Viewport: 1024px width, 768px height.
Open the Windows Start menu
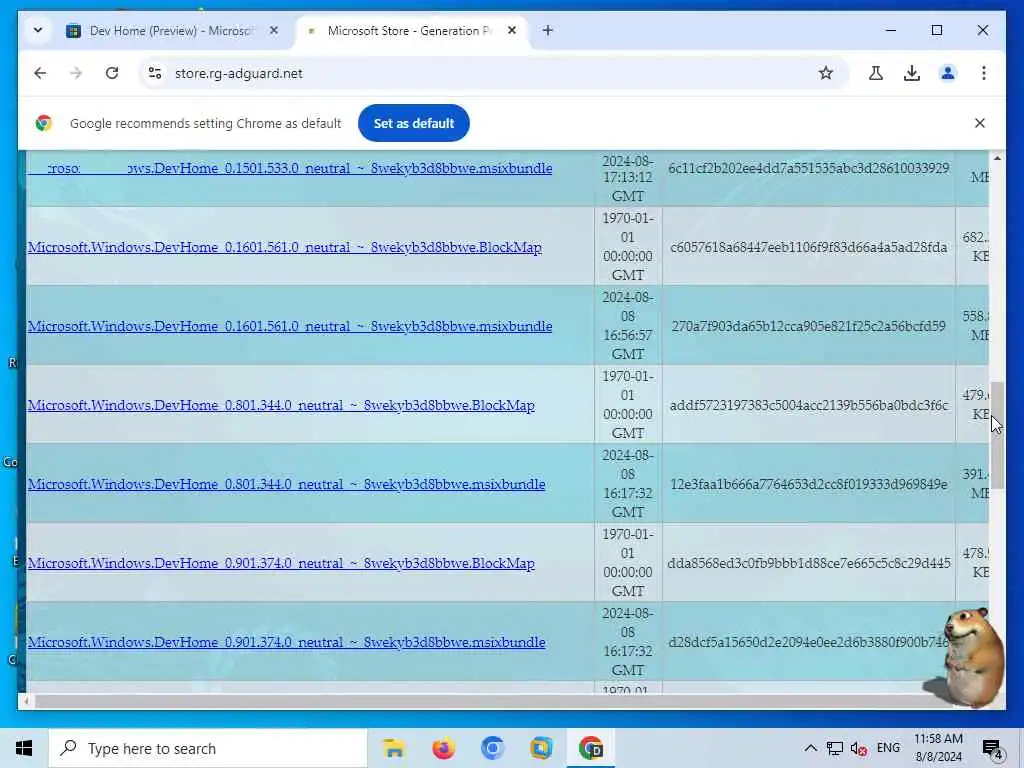pyautogui.click(x=24, y=748)
